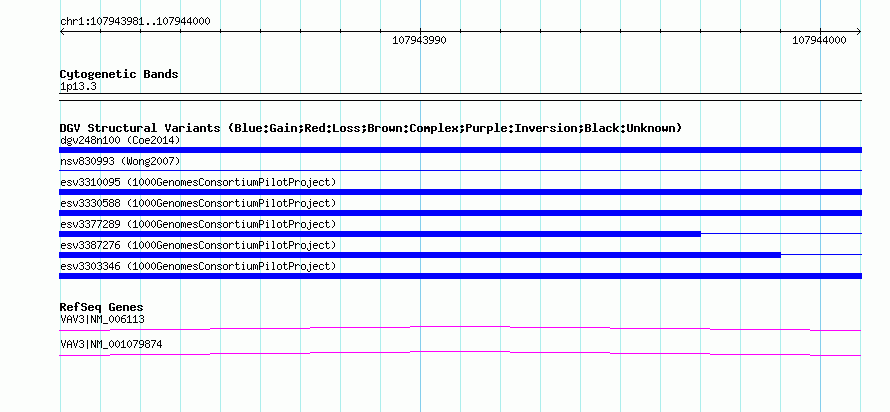890x412 pixels.
Task: Click the VAV3|NM_001079874 magenta transcript line
Action: coord(460,354)
